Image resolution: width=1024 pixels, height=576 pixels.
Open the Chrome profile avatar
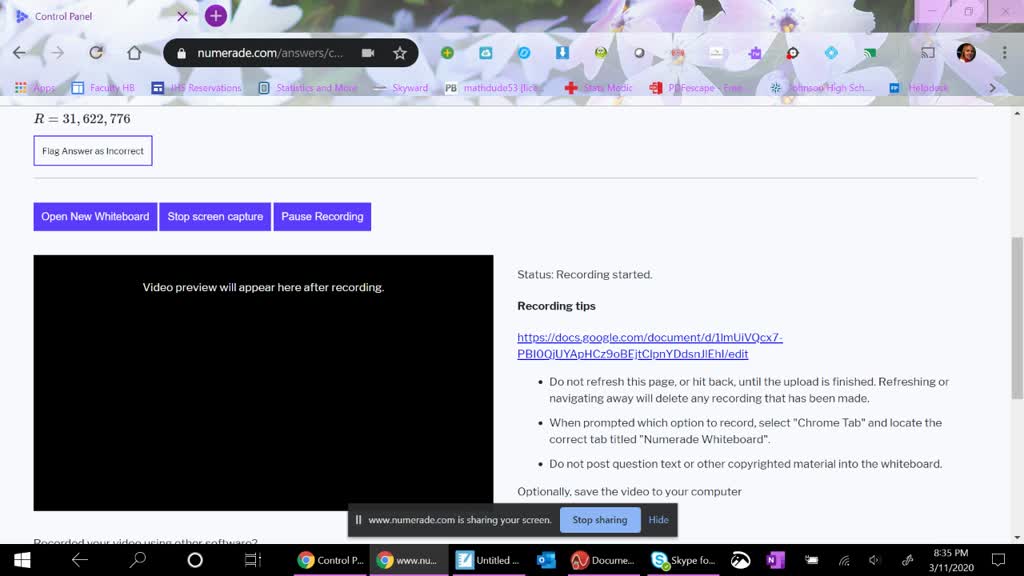[966, 53]
